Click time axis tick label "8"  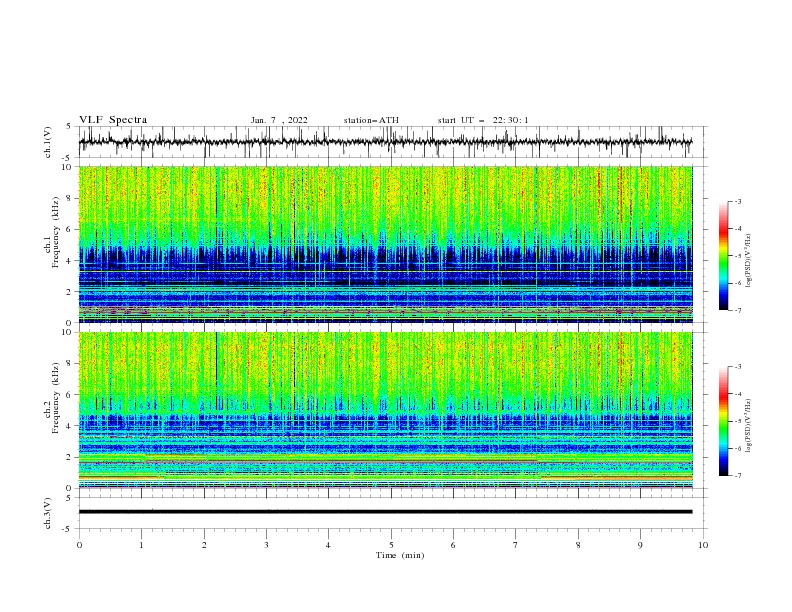[578, 545]
